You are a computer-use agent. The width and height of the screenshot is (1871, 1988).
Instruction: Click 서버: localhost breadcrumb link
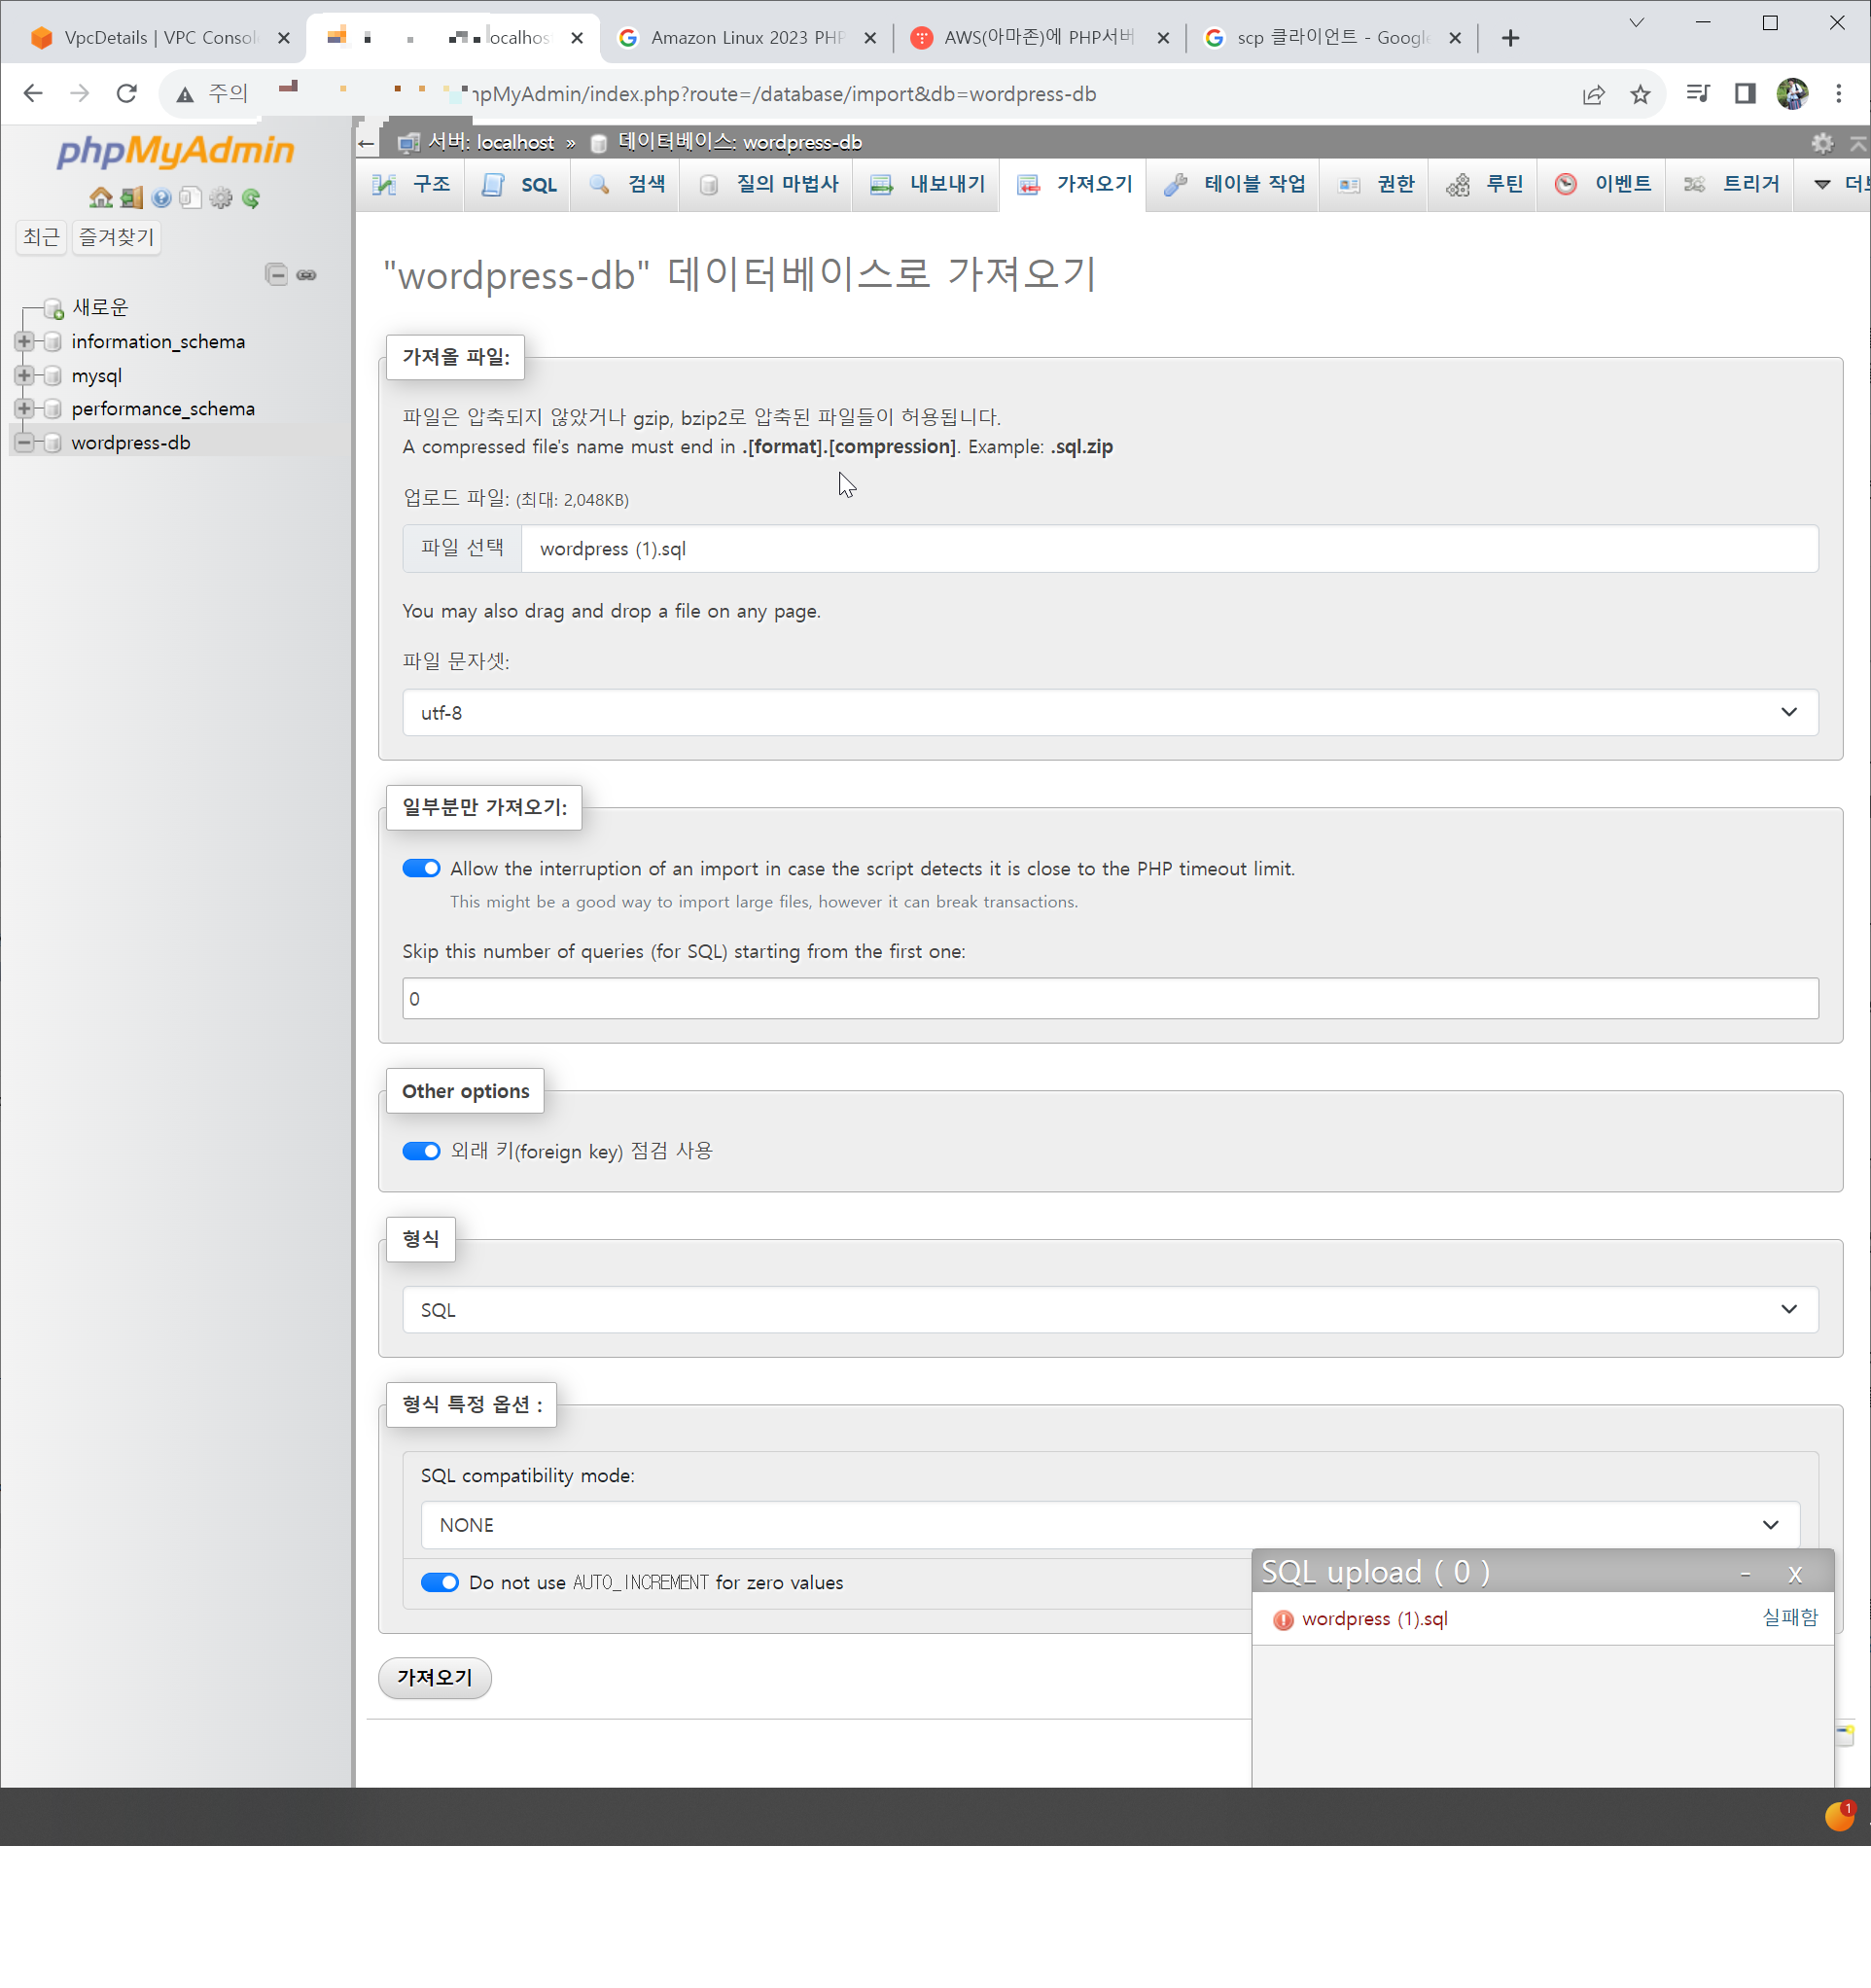[x=490, y=142]
